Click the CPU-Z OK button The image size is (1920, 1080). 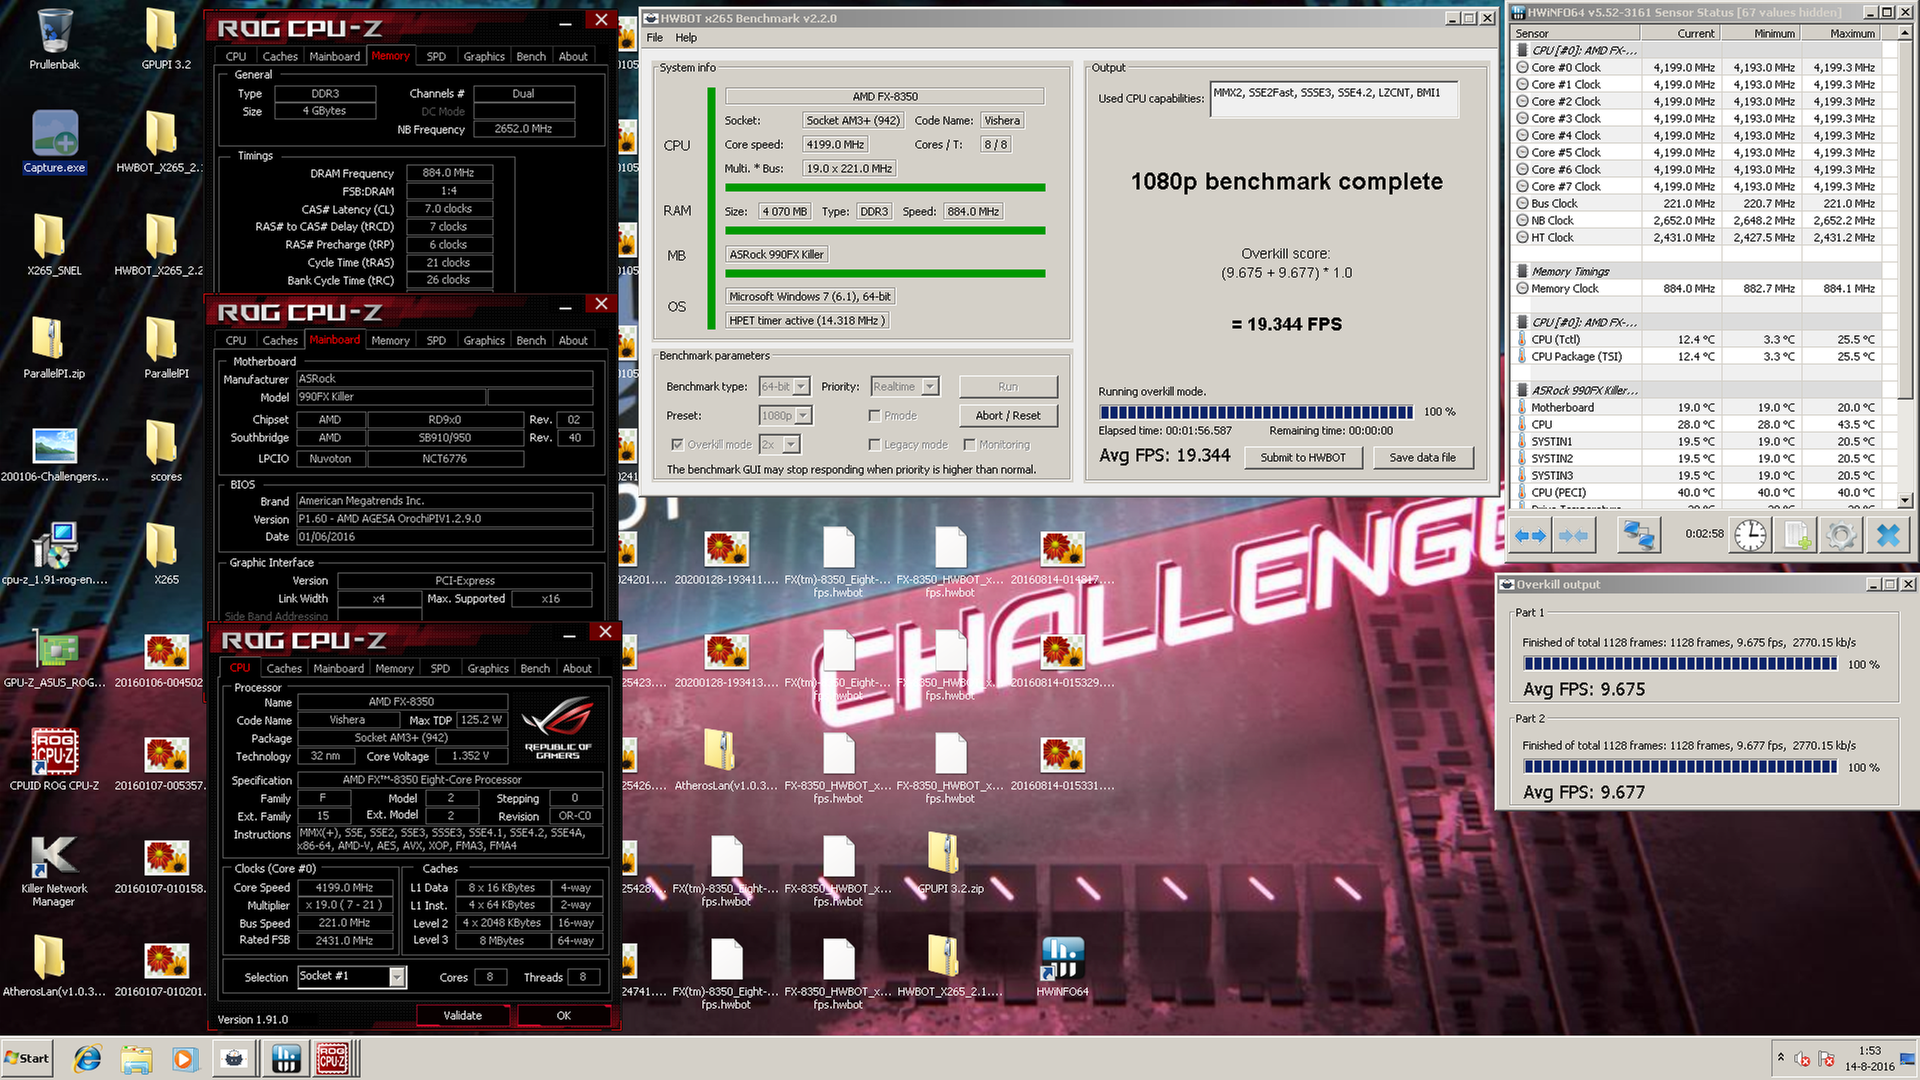click(564, 1016)
